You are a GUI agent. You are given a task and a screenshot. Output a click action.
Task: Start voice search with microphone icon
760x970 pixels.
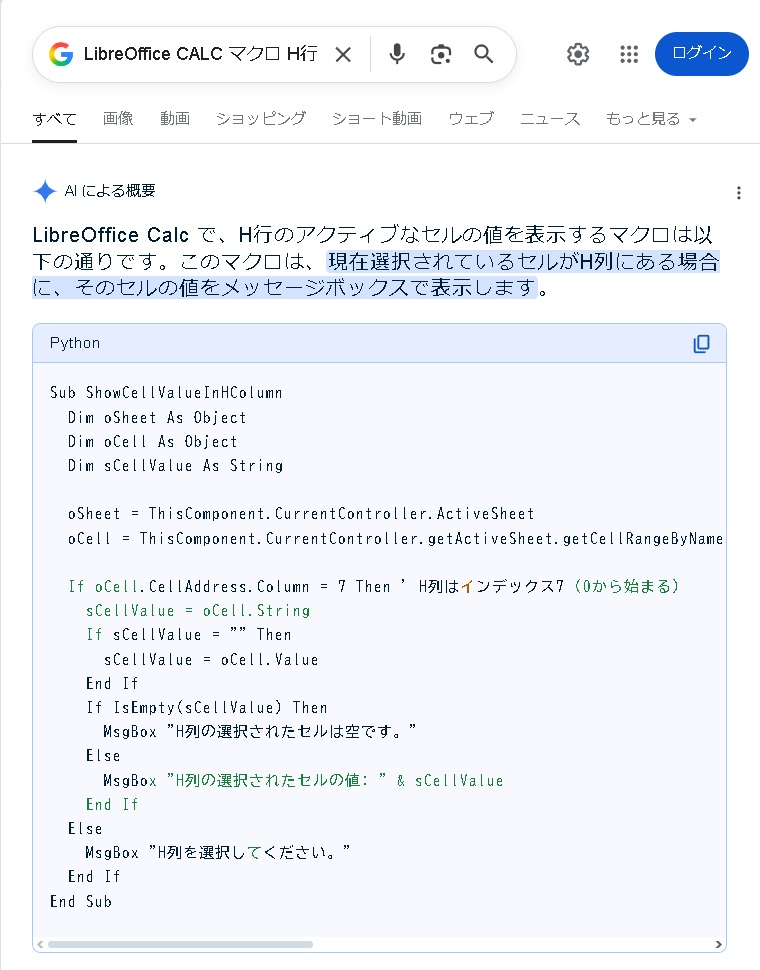coord(397,54)
